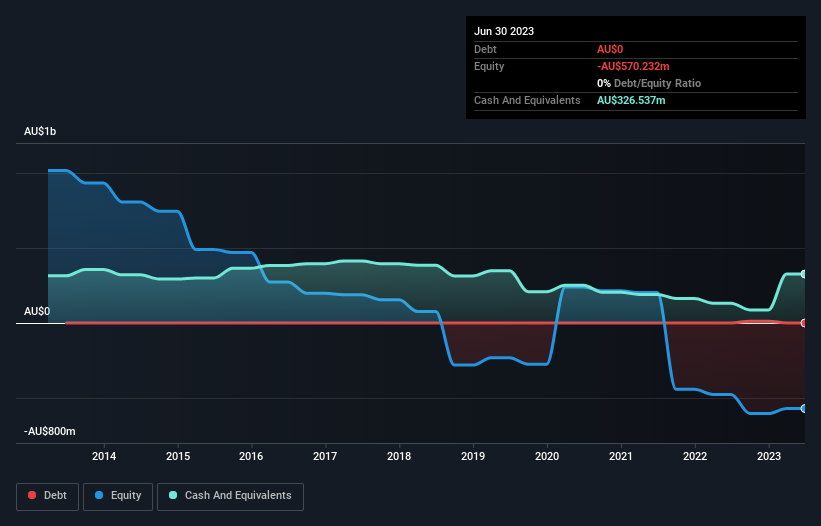Viewport: 821px width, 526px height.
Task: Click the Cash And Equivalents tooltip label
Action: tap(527, 100)
